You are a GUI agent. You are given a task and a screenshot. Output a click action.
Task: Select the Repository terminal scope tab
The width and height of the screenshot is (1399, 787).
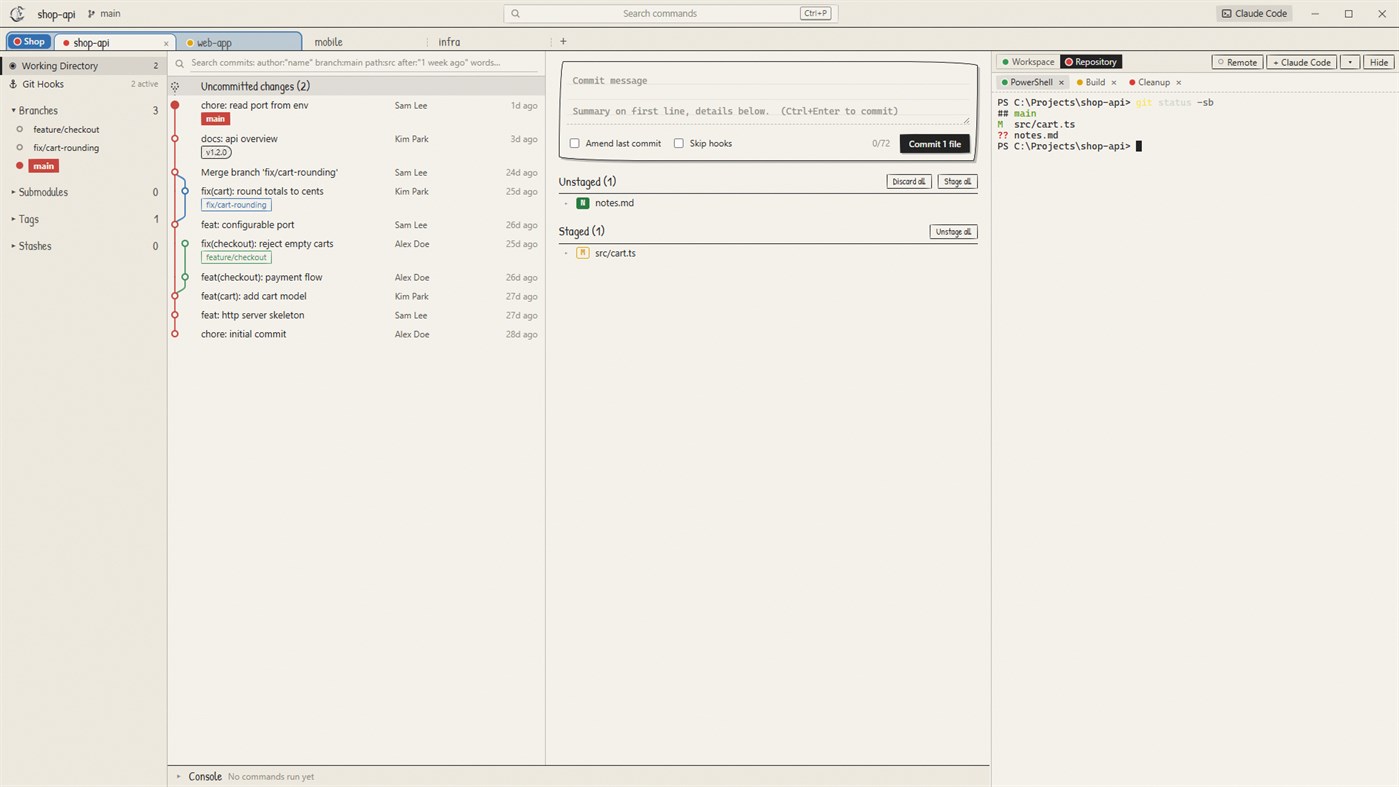(x=1091, y=62)
